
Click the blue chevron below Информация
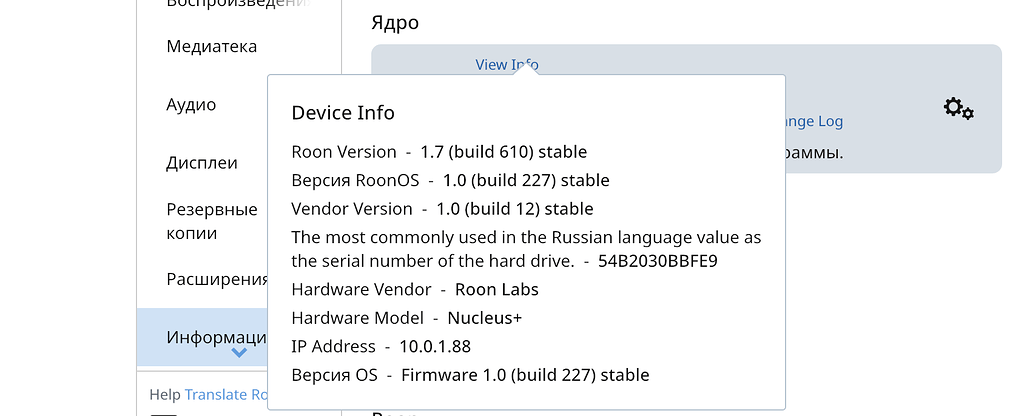[x=239, y=352]
